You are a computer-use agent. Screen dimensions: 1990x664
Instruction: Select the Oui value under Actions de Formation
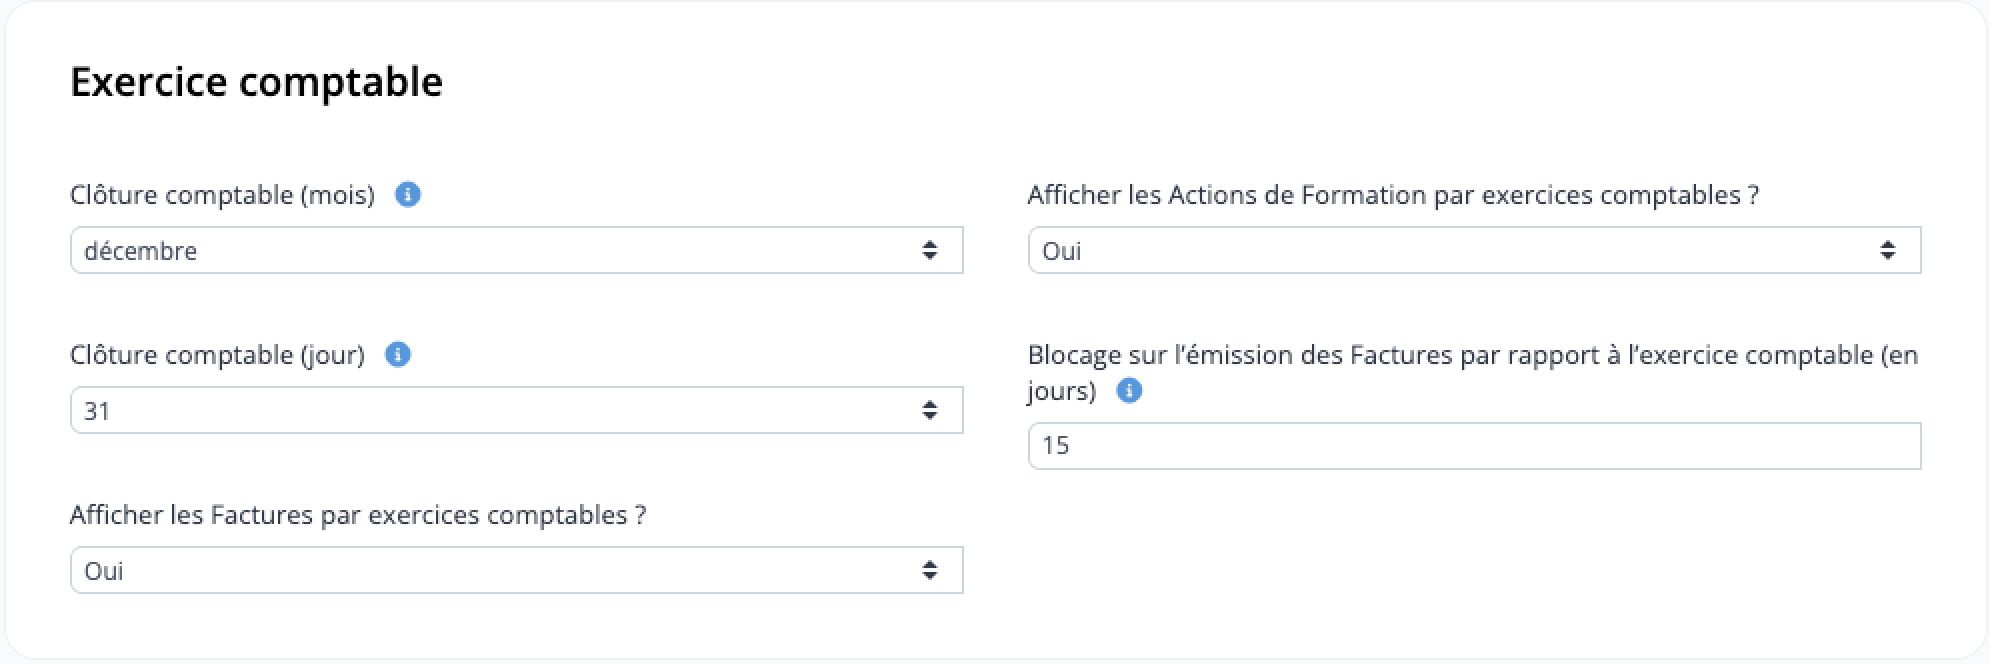pyautogui.click(x=1061, y=251)
